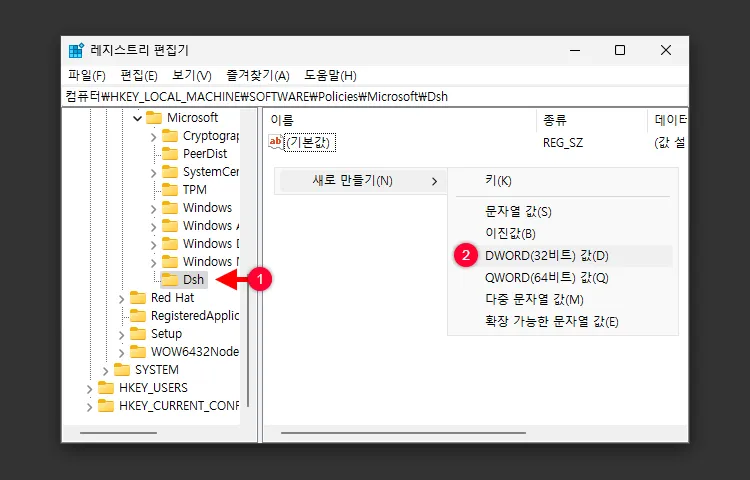Expand the HKEY_USERS hive
750x480 pixels.
(x=89, y=389)
